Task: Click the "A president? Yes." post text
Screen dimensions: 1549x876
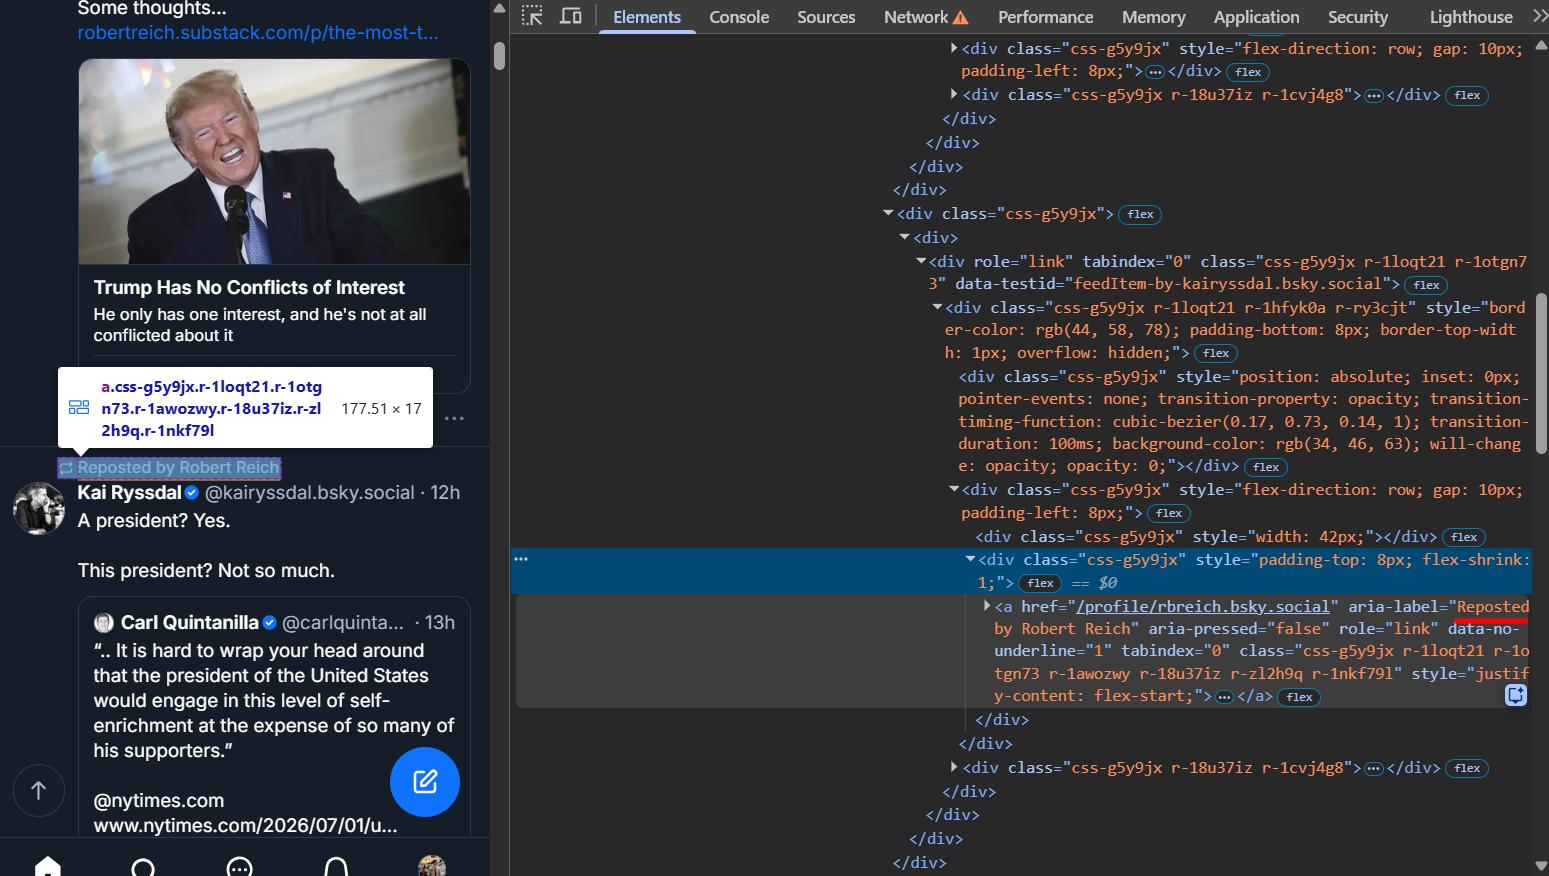Action: [x=154, y=521]
